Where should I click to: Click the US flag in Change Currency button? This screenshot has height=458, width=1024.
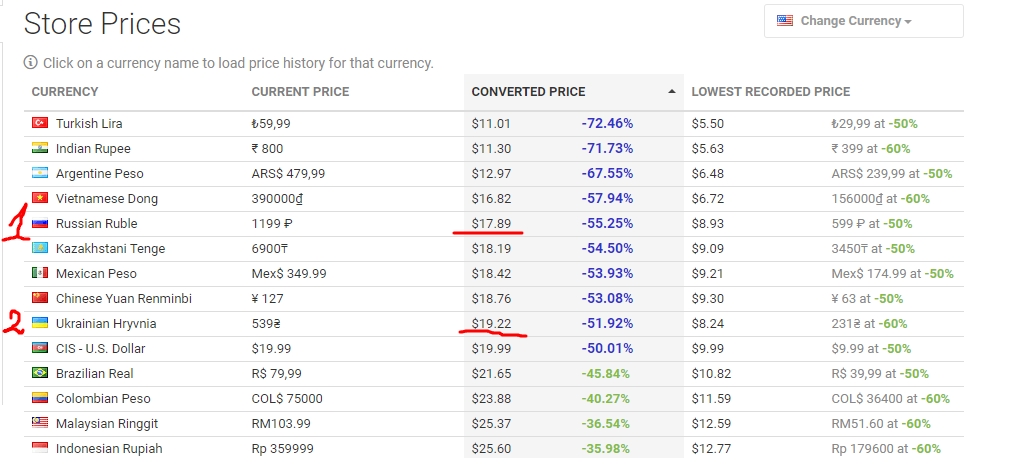pos(784,21)
